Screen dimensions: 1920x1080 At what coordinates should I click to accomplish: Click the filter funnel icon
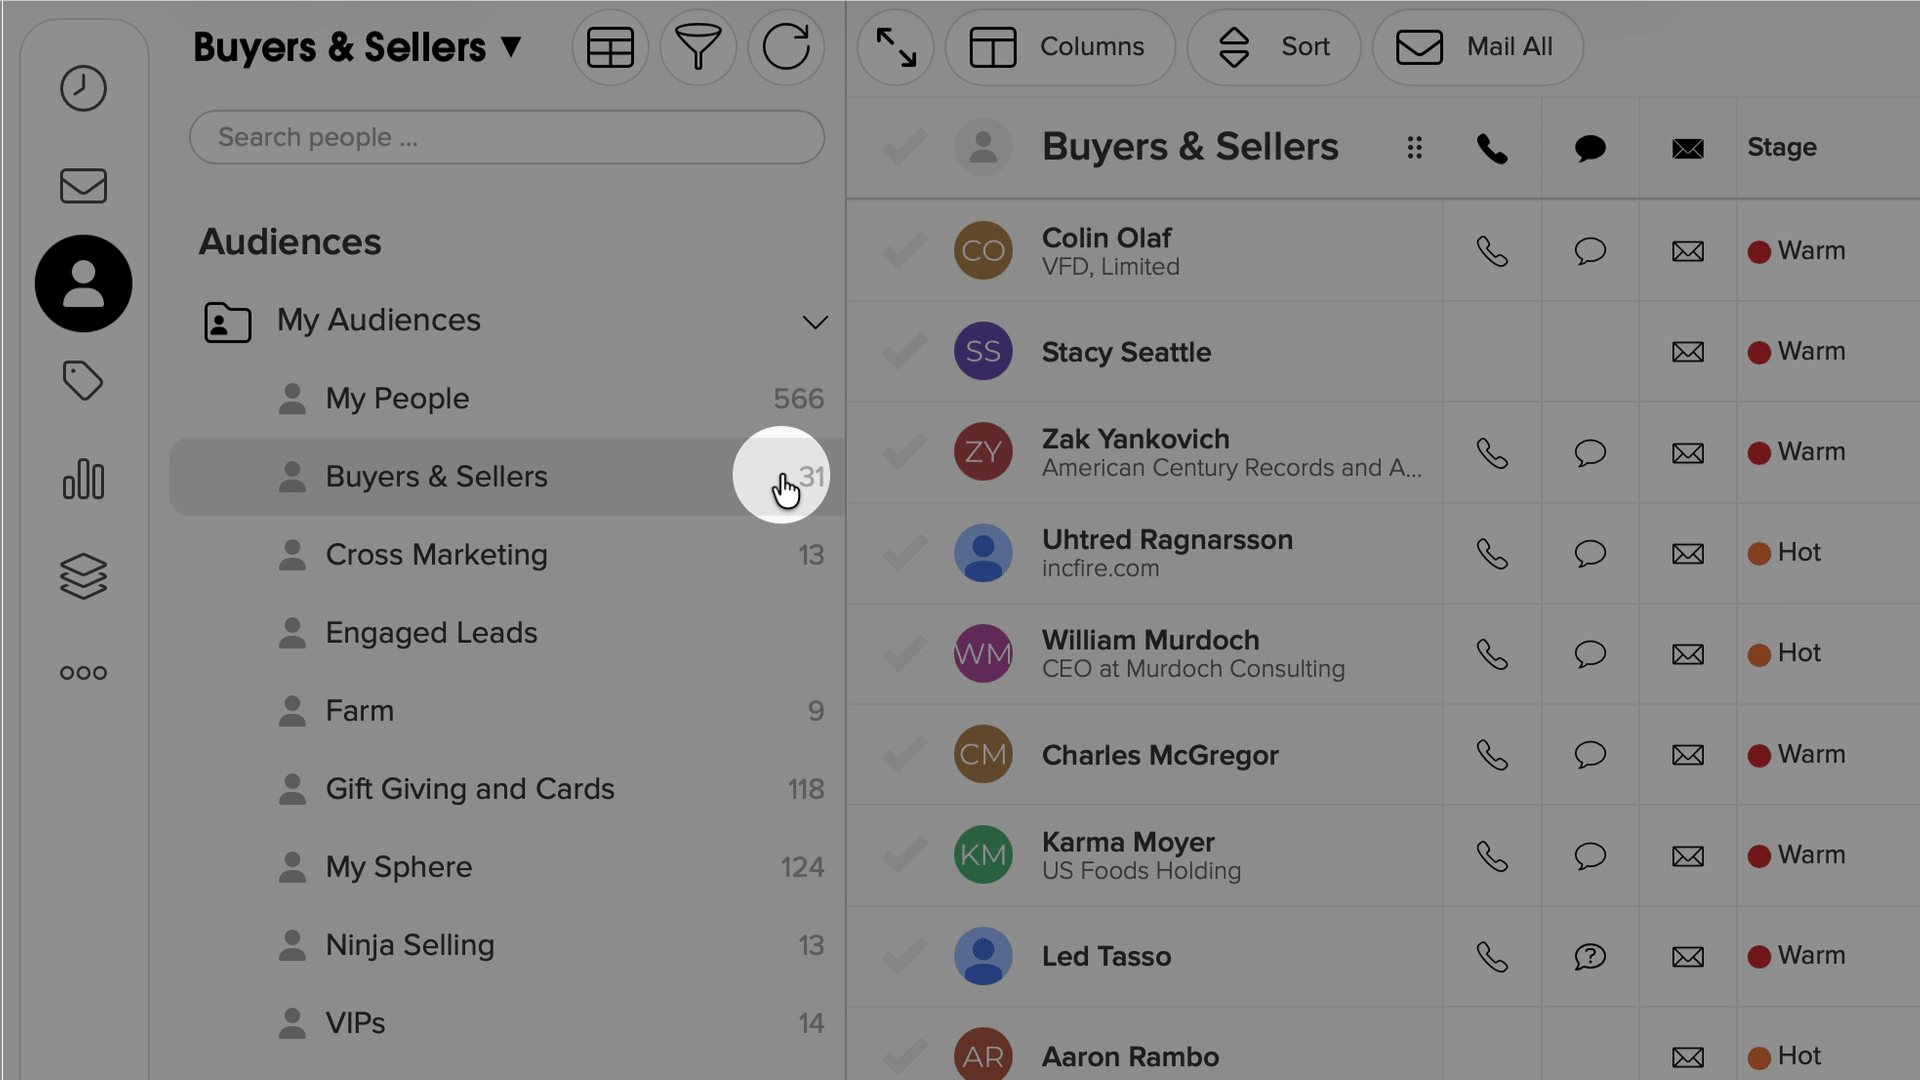[x=698, y=47]
